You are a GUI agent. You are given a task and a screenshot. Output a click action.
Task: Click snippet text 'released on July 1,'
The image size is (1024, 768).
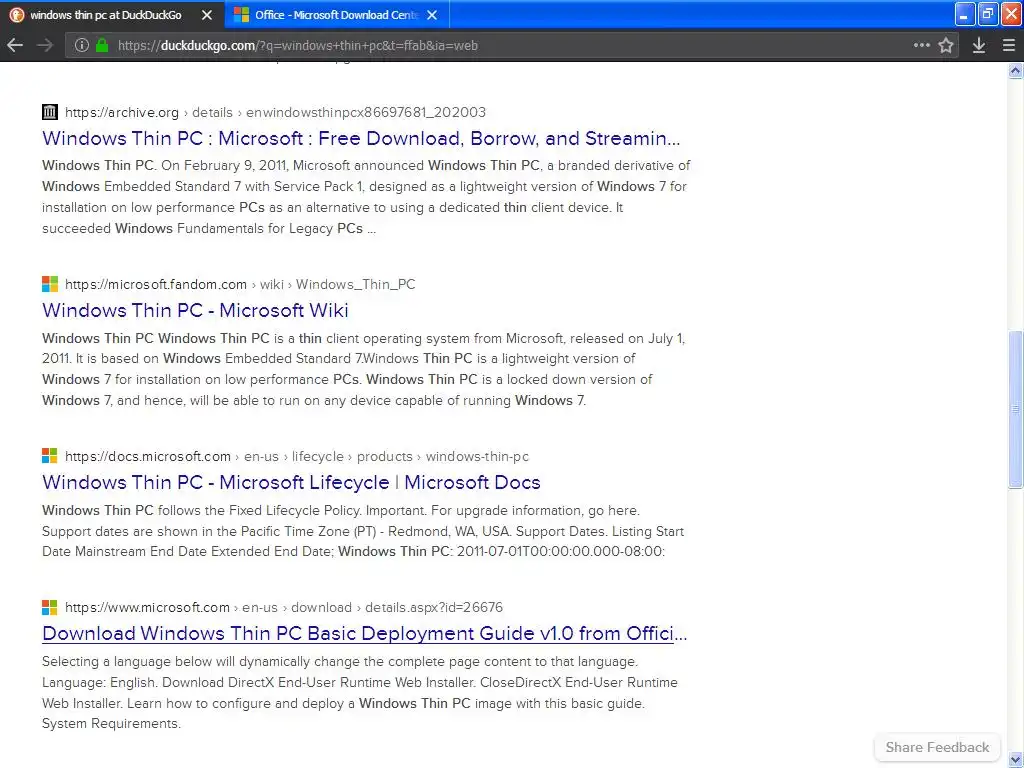(626, 338)
